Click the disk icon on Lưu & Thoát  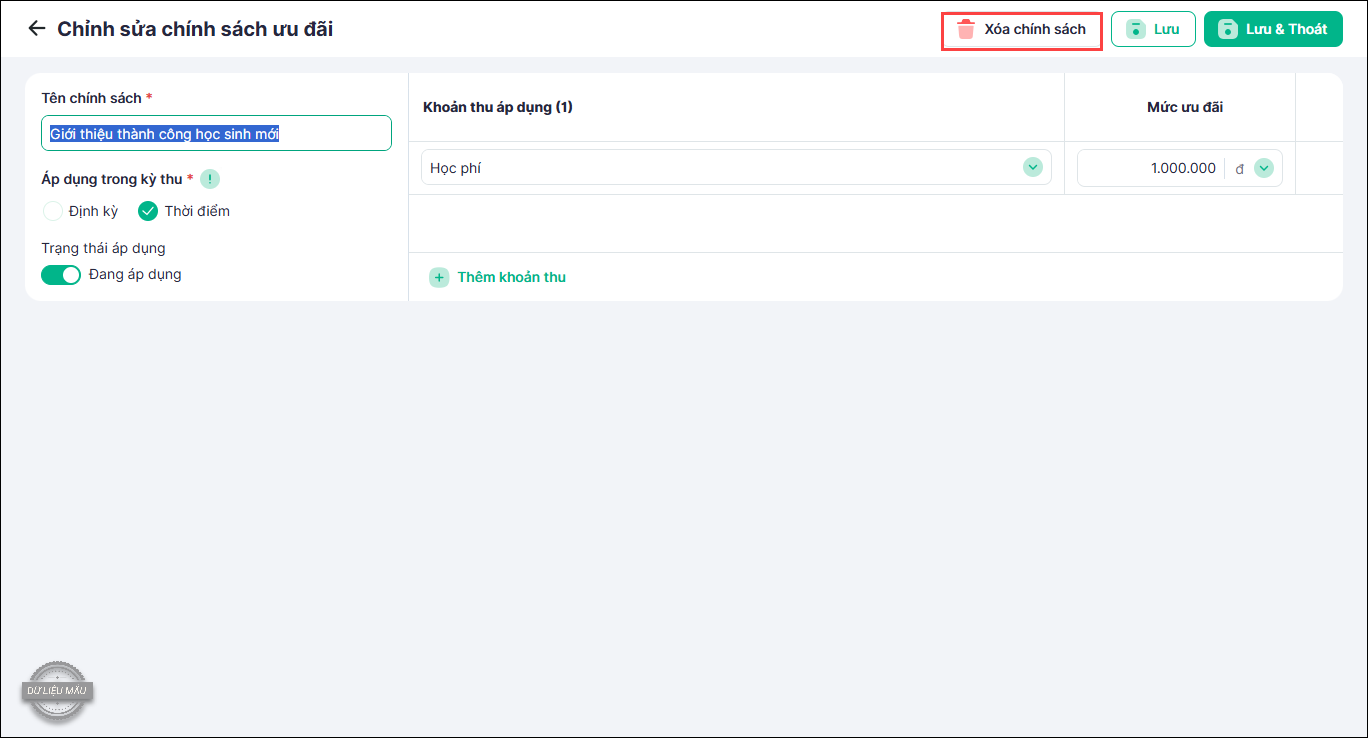1228,30
